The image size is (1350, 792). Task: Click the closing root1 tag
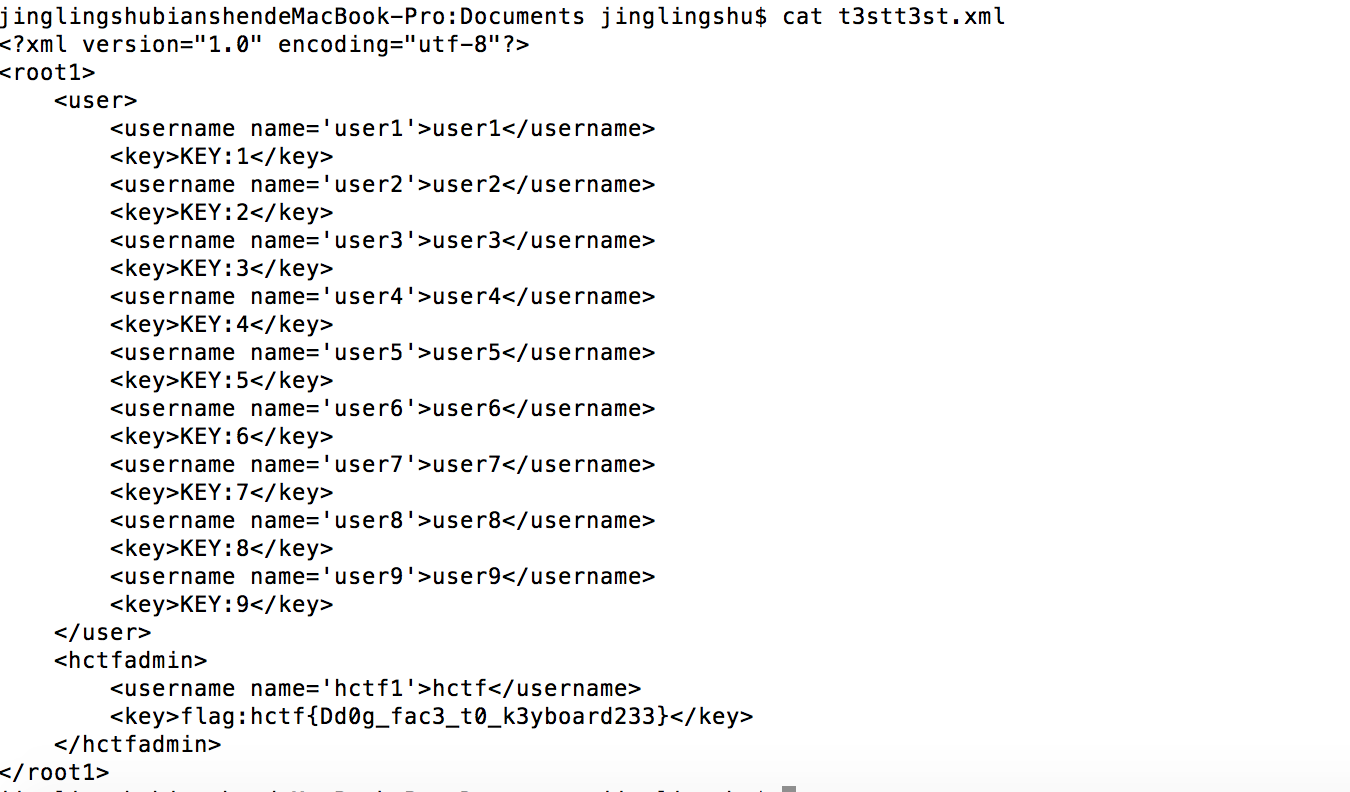[55, 773]
